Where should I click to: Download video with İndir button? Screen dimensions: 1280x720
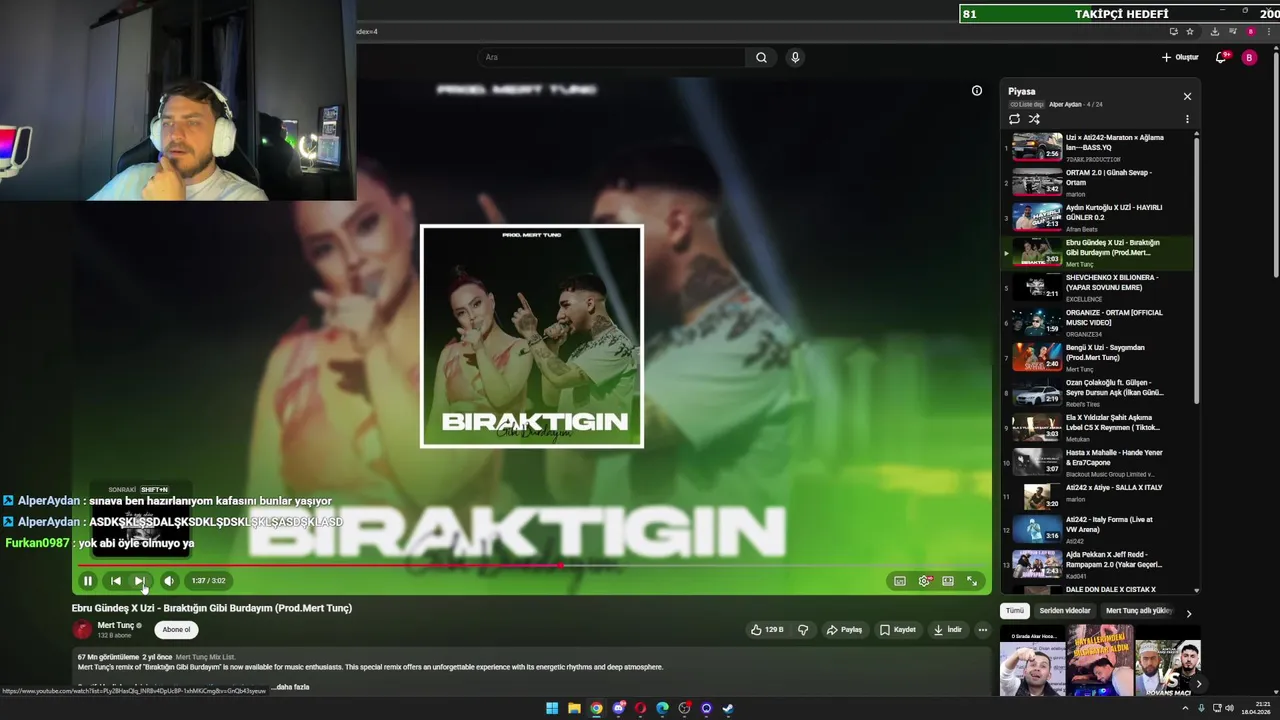pyautogui.click(x=948, y=630)
